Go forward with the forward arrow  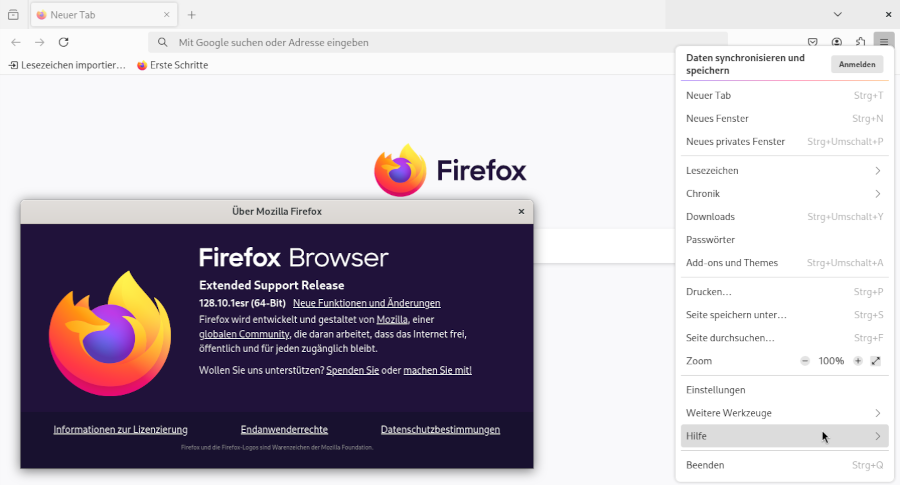point(40,42)
